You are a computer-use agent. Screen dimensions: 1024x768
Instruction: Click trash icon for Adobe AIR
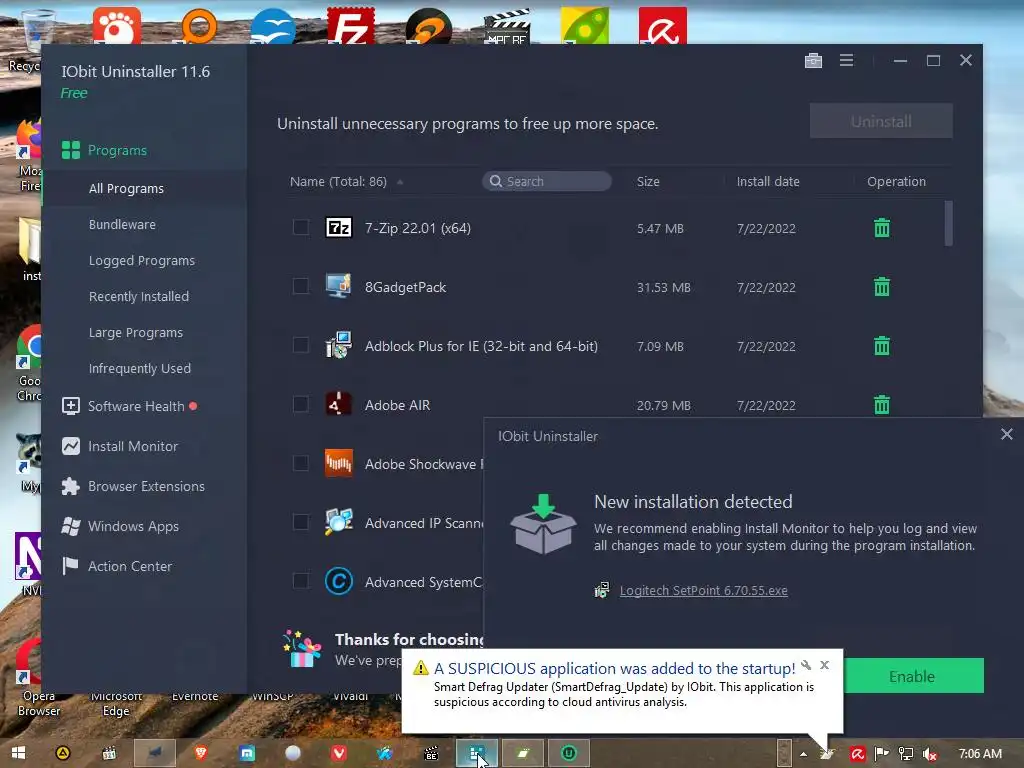click(882, 405)
